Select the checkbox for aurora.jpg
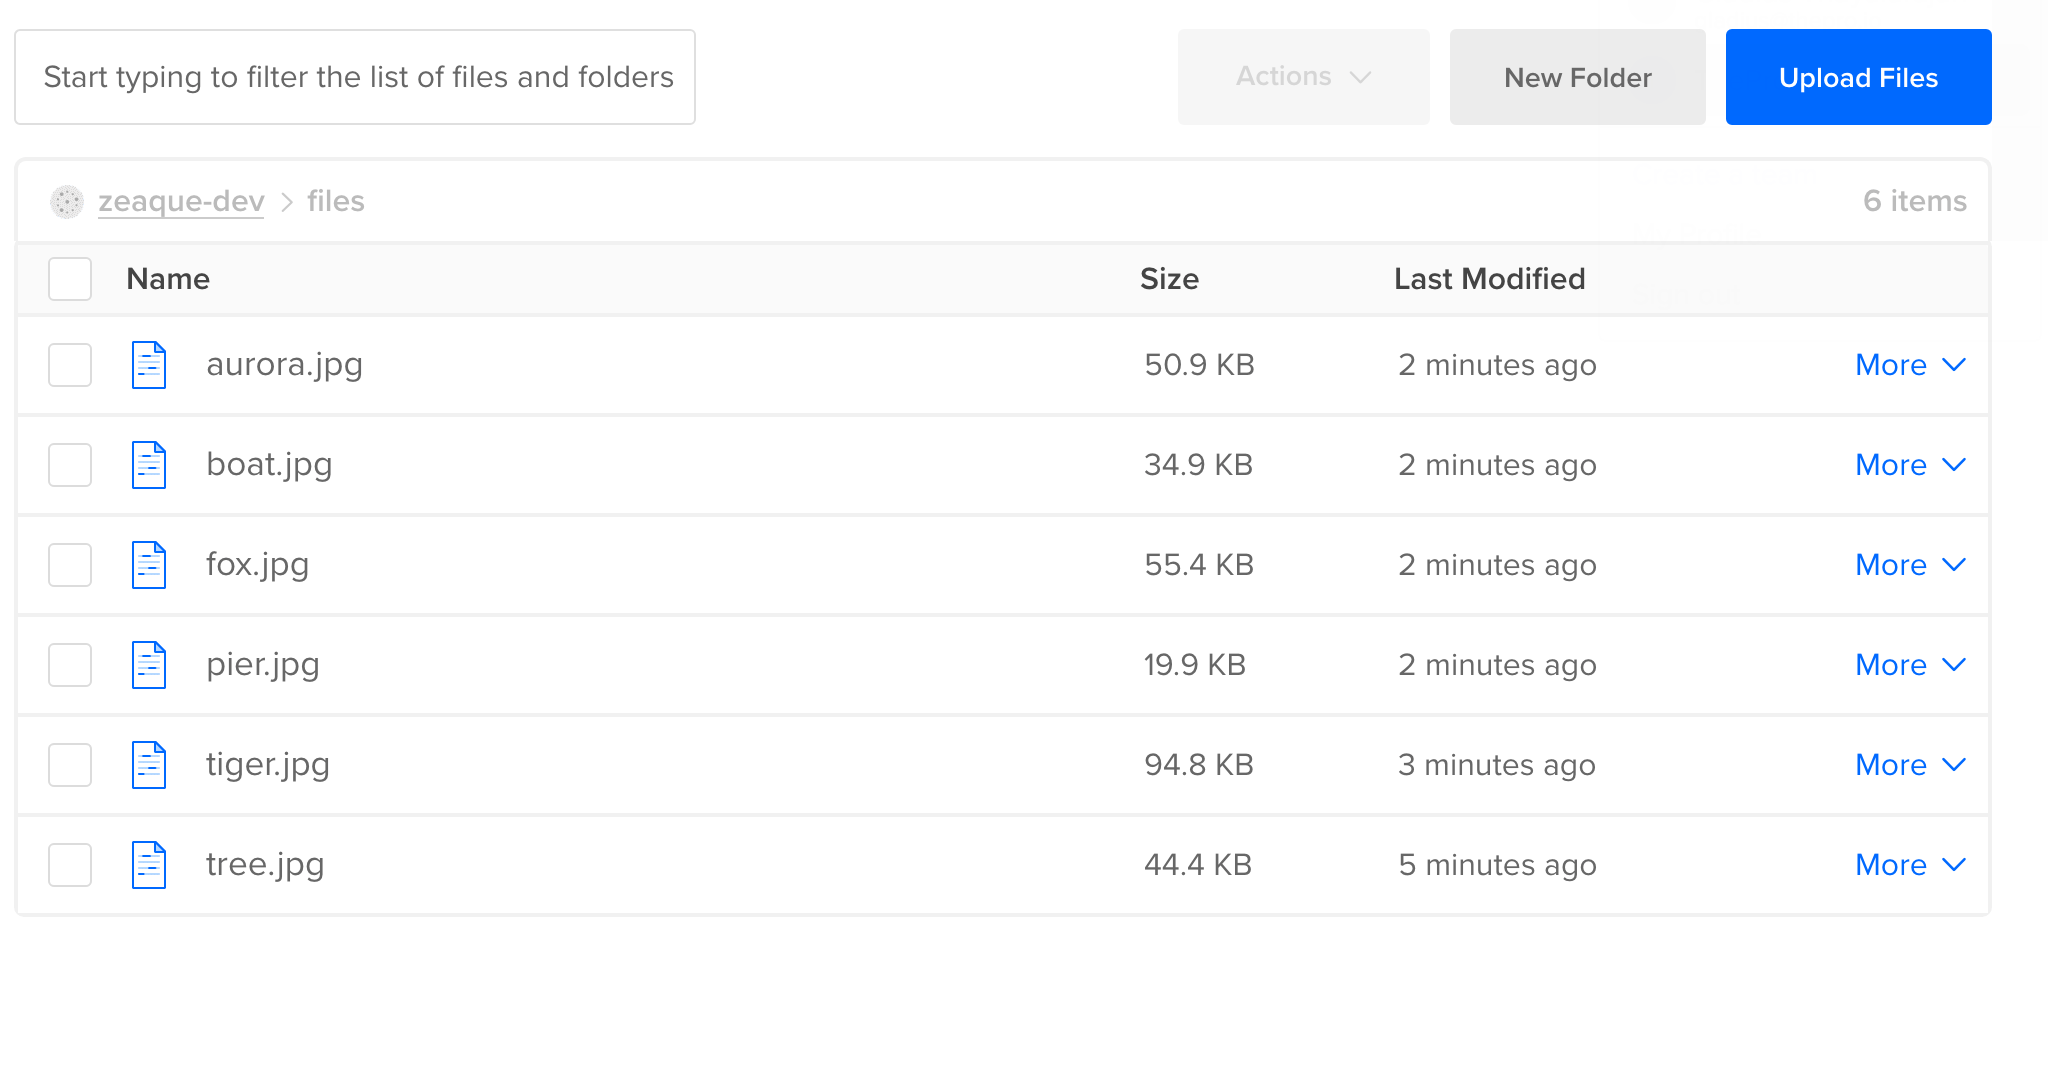The width and height of the screenshot is (2048, 1074). coord(69,364)
